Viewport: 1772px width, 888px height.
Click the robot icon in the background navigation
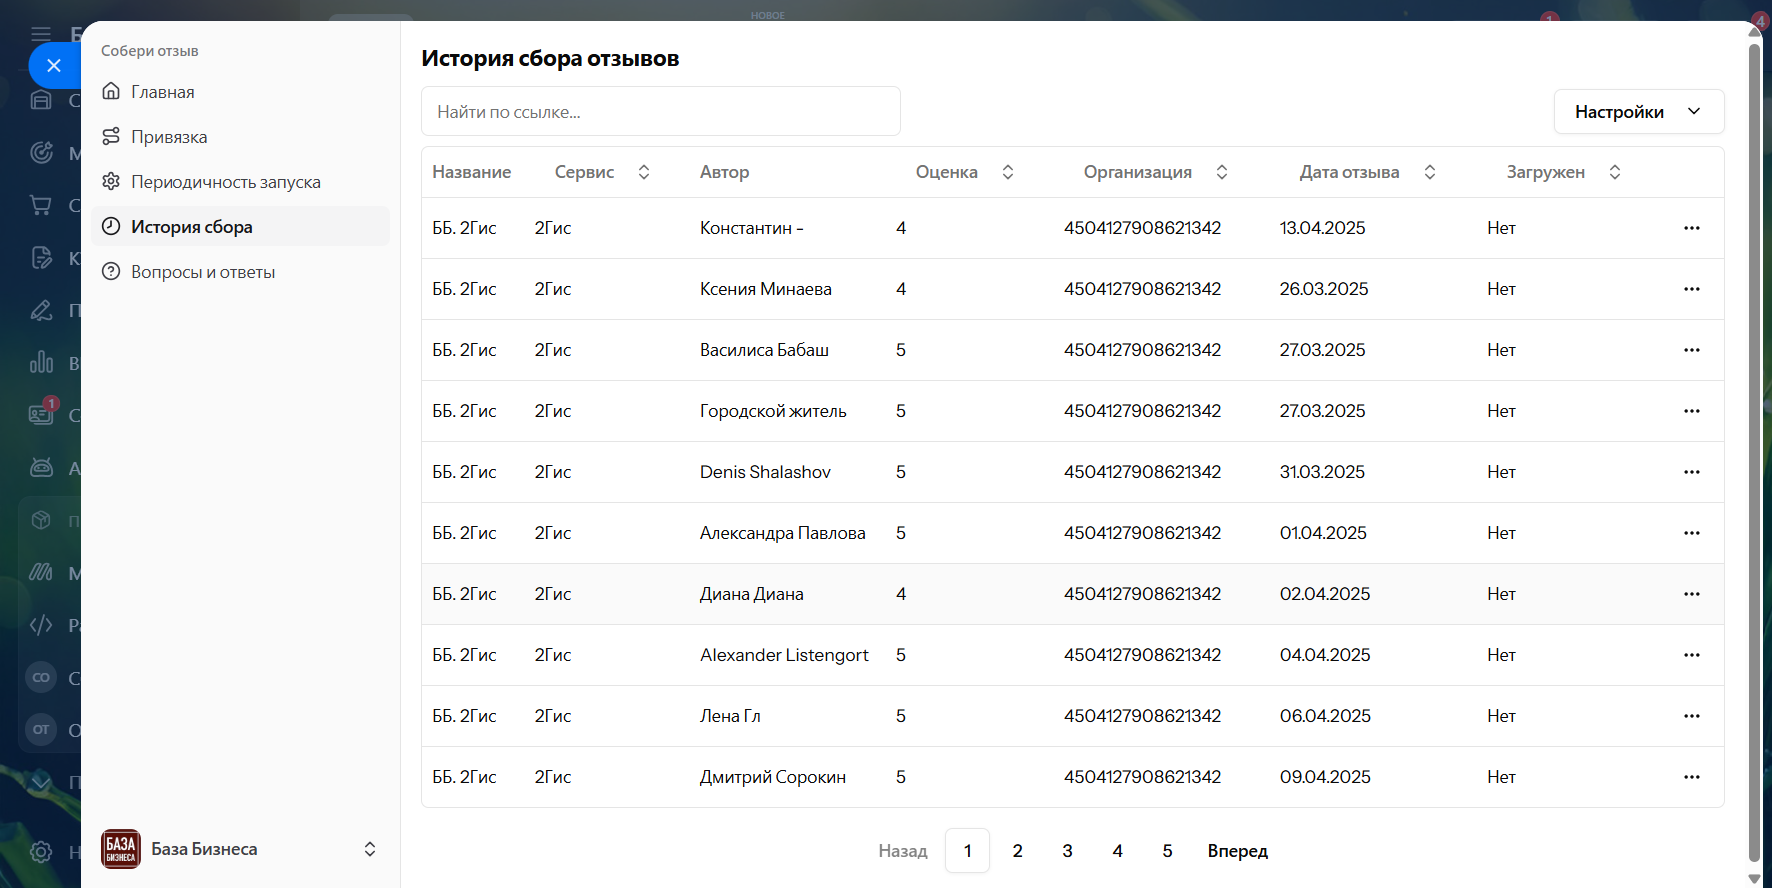coord(41,467)
